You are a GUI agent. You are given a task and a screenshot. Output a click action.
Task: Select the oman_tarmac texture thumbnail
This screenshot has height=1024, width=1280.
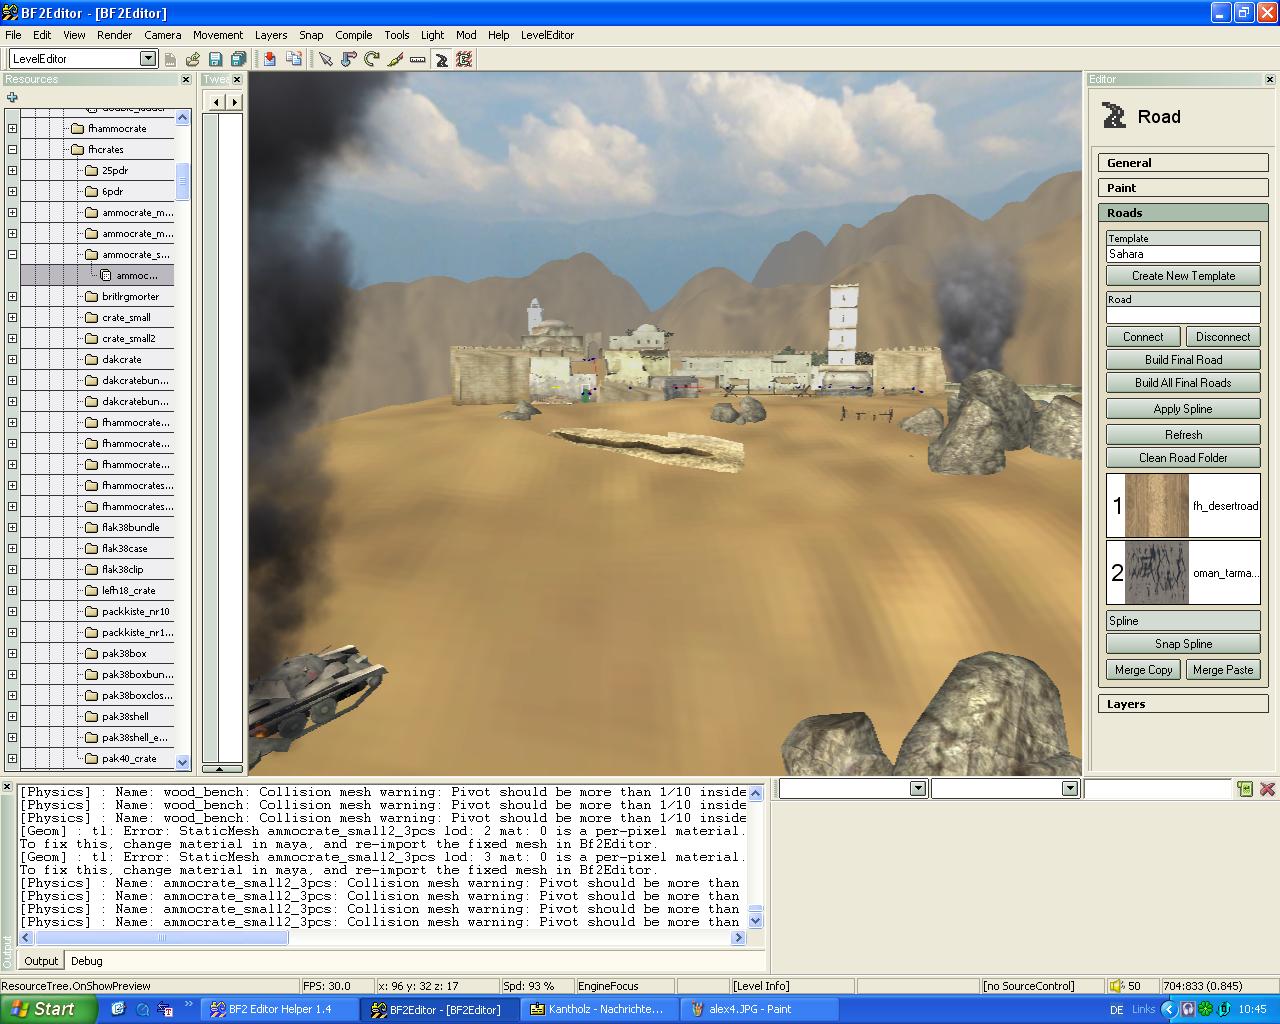[1157, 573]
